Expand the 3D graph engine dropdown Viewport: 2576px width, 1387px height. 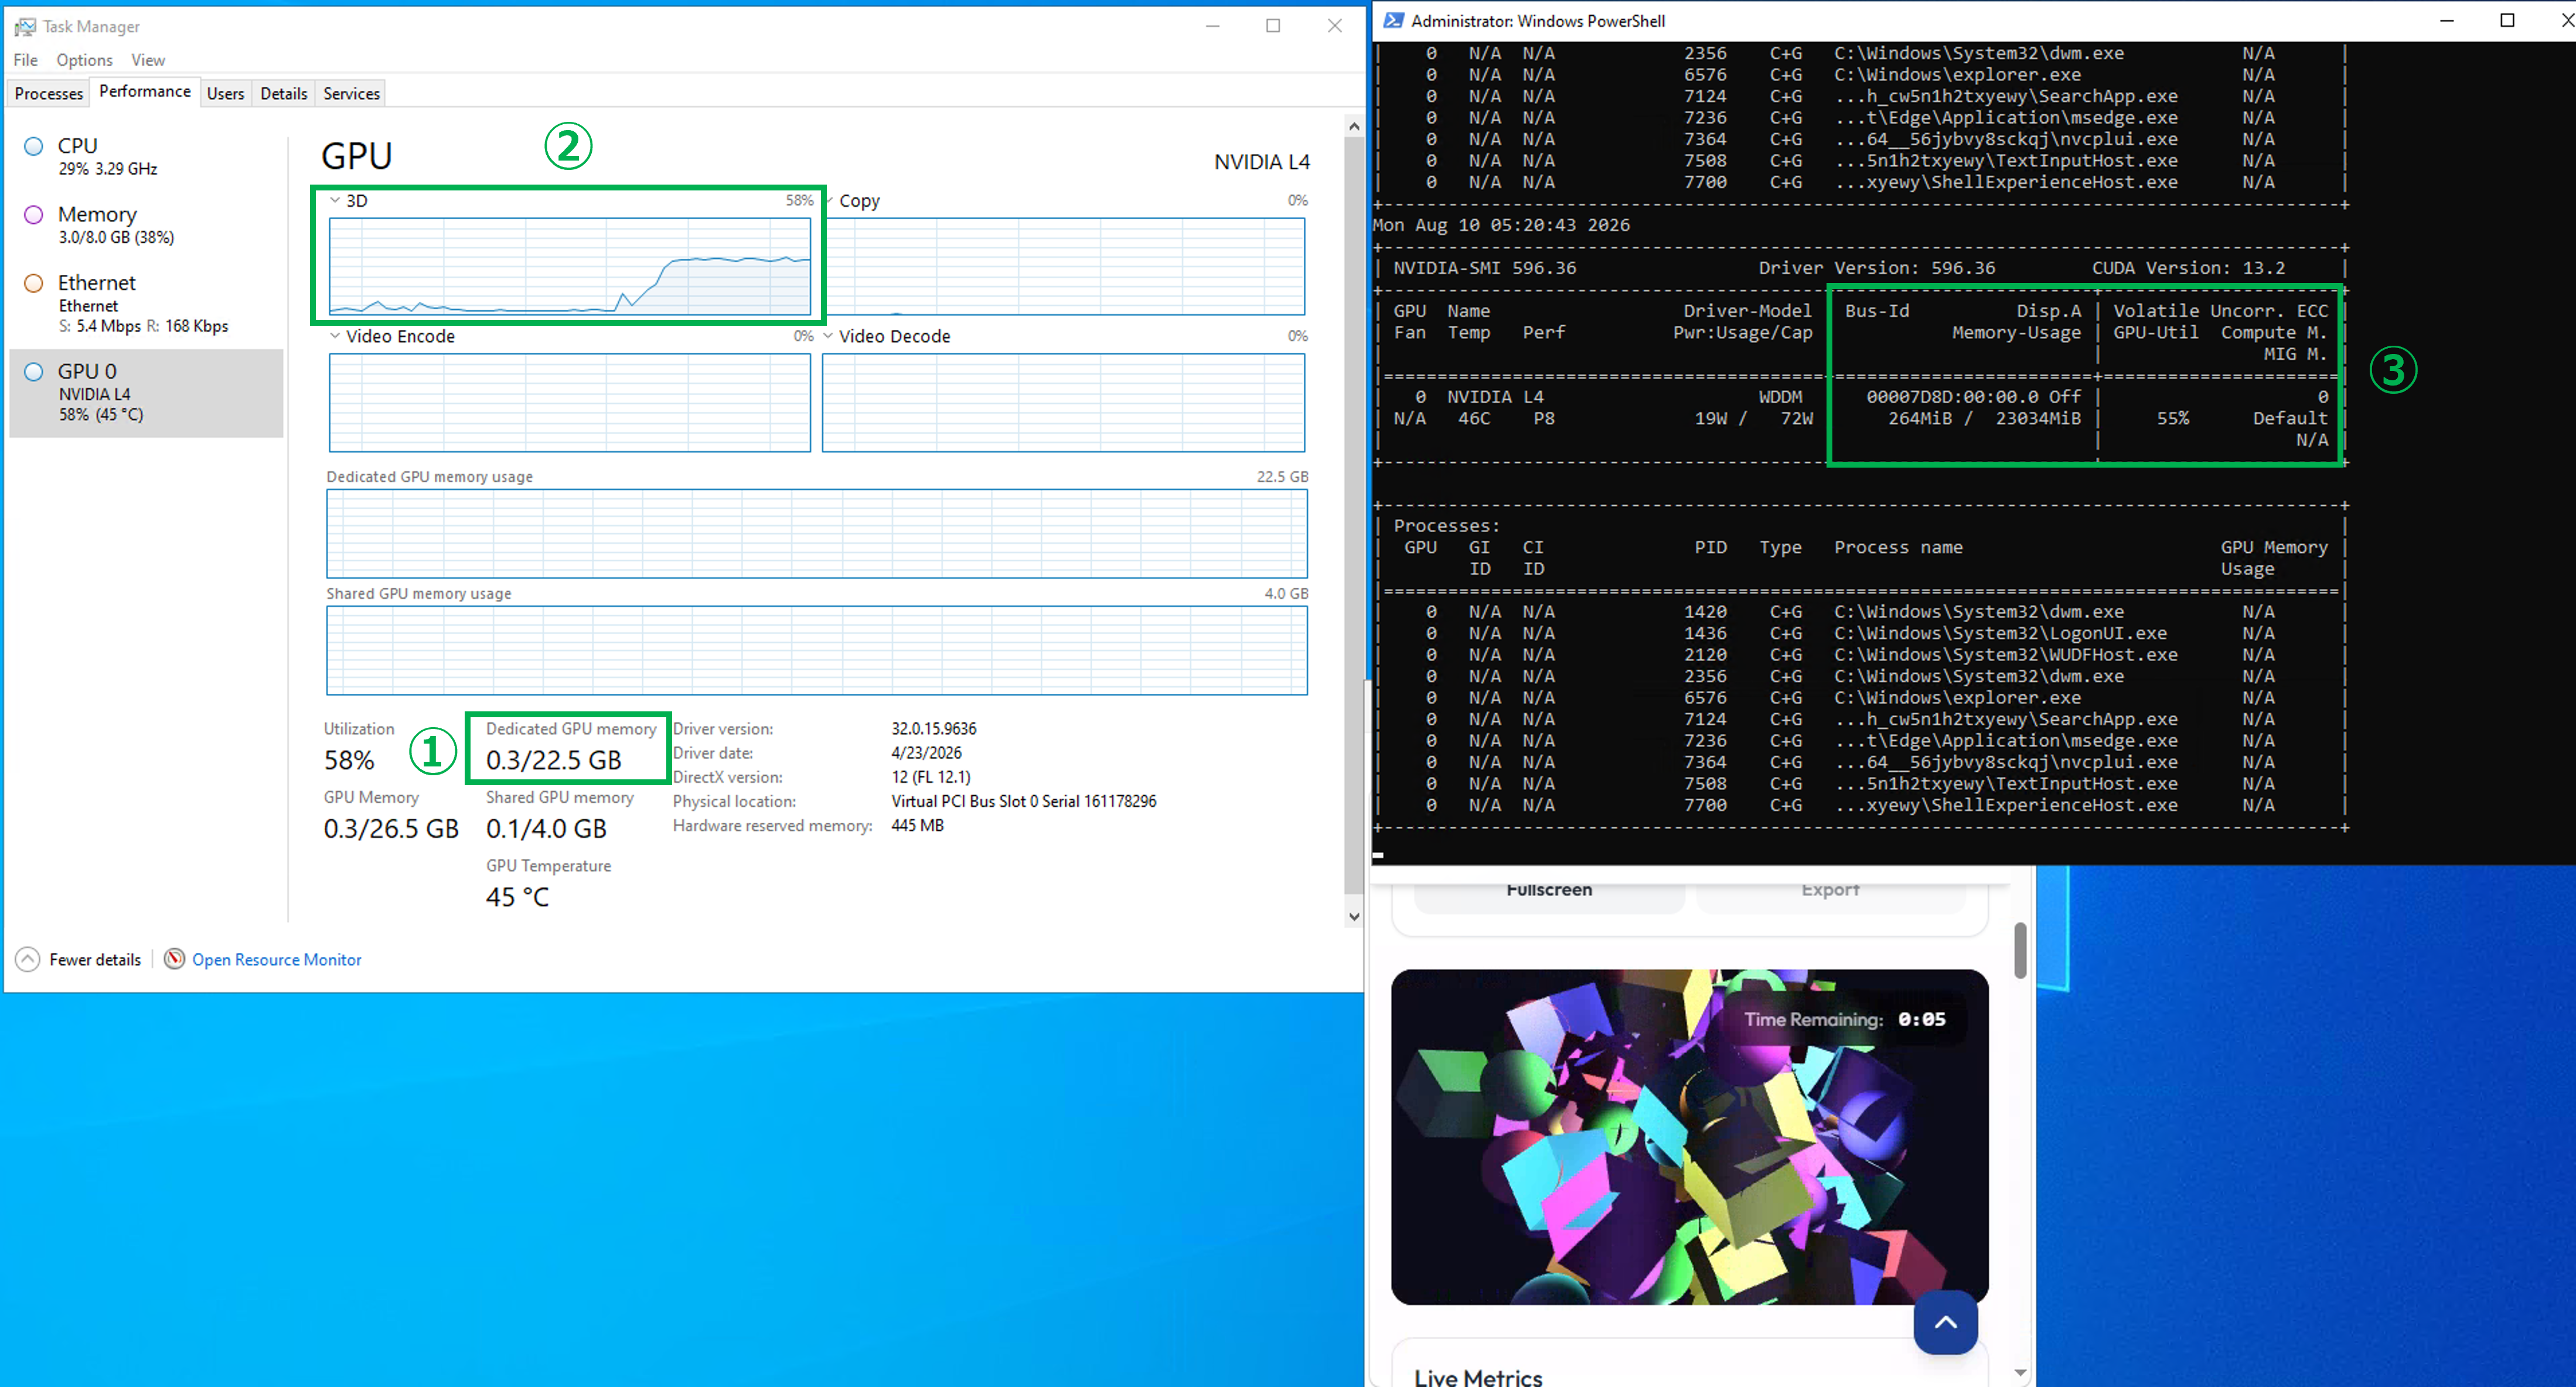pyautogui.click(x=335, y=200)
